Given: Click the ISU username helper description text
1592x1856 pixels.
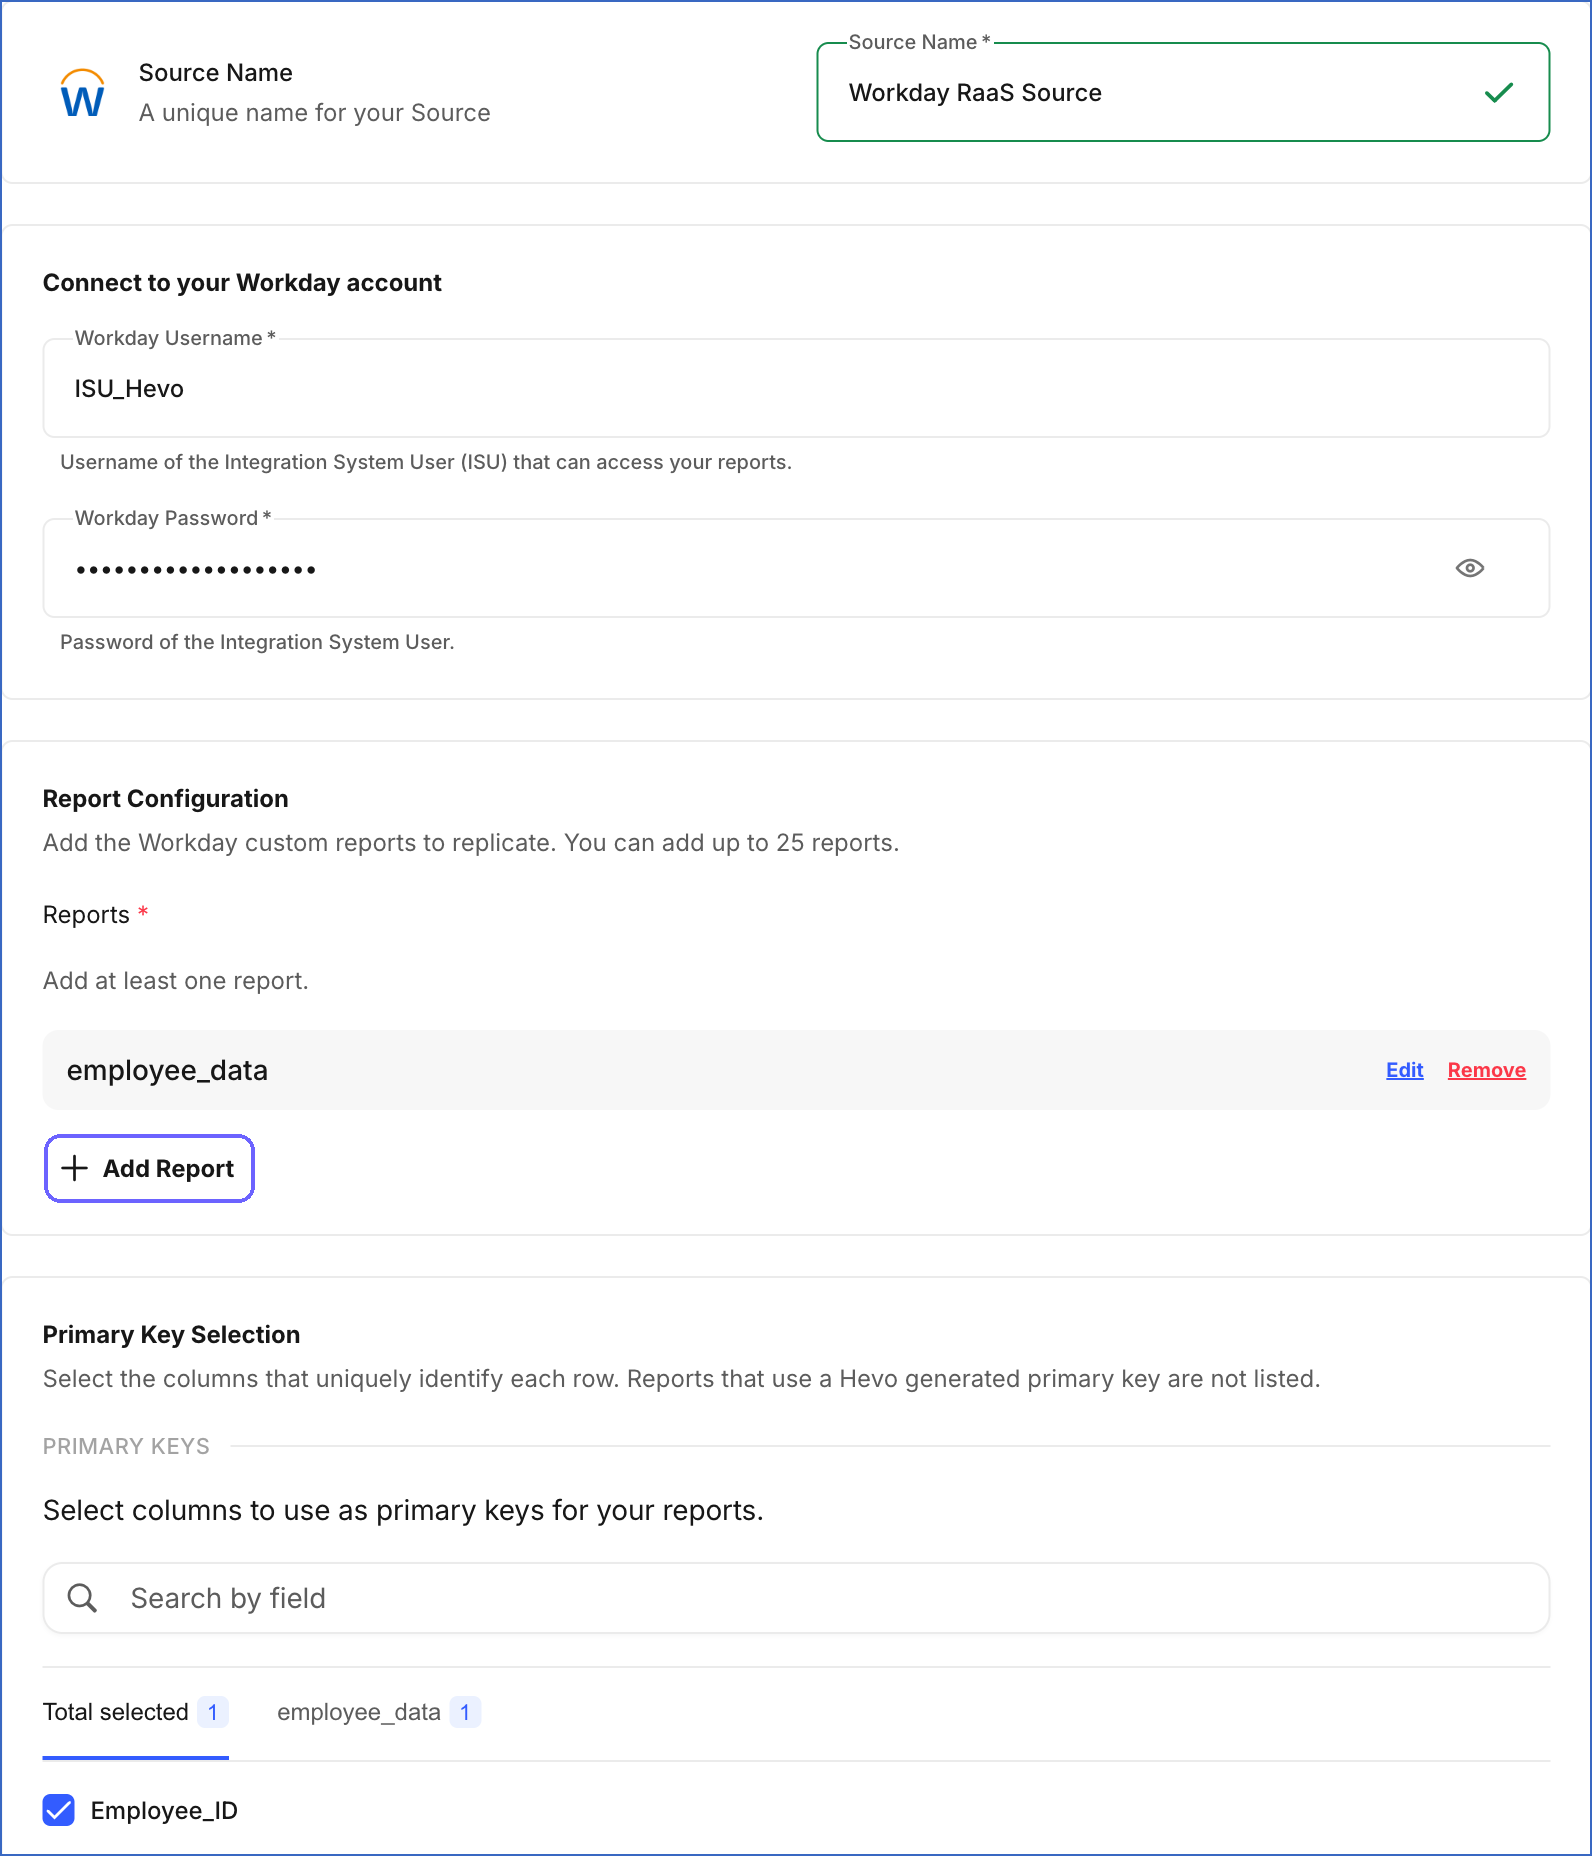Looking at the screenshot, I should (x=426, y=462).
